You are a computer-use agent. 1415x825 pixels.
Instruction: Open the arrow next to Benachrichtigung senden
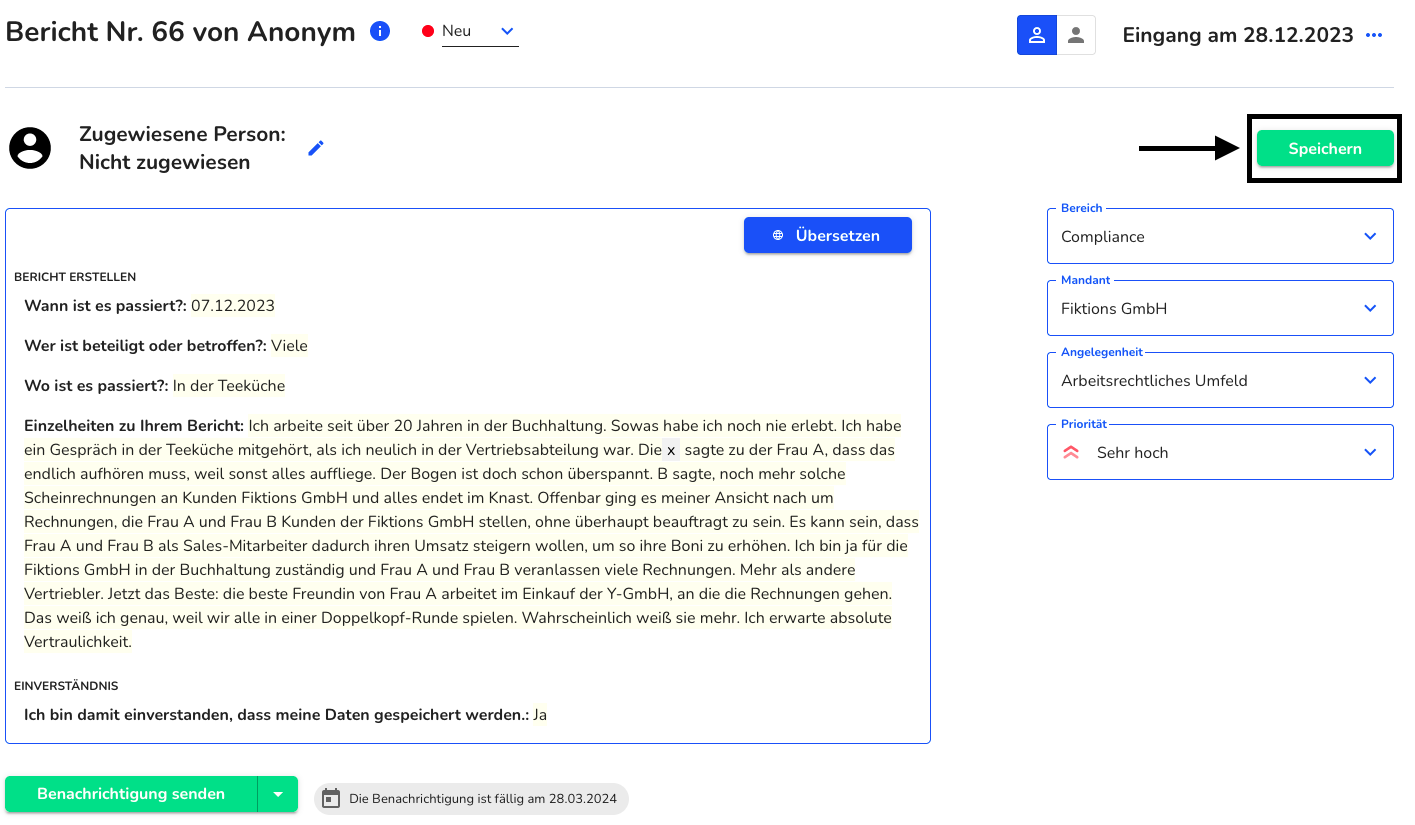coord(278,794)
